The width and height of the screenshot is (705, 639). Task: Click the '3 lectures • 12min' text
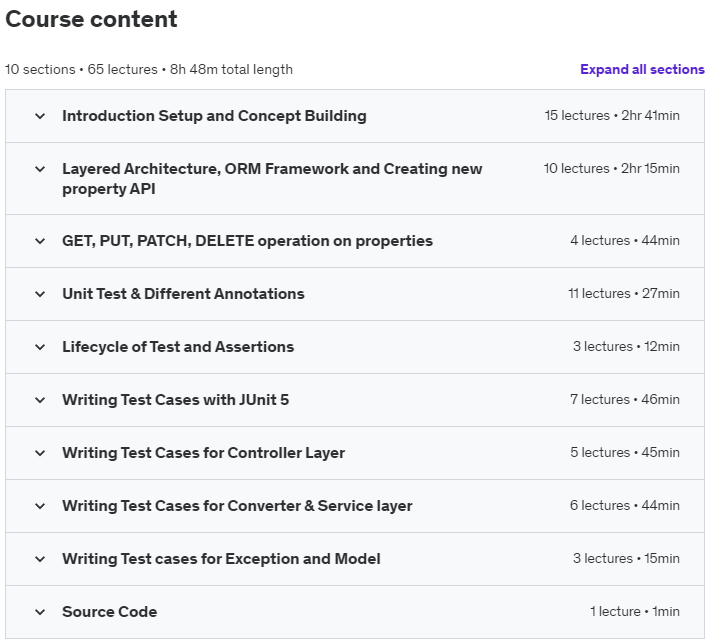(x=626, y=347)
